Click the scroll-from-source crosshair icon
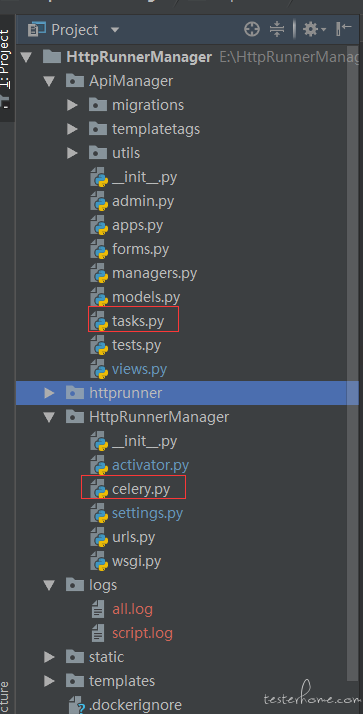This screenshot has width=363, height=714. 251,30
